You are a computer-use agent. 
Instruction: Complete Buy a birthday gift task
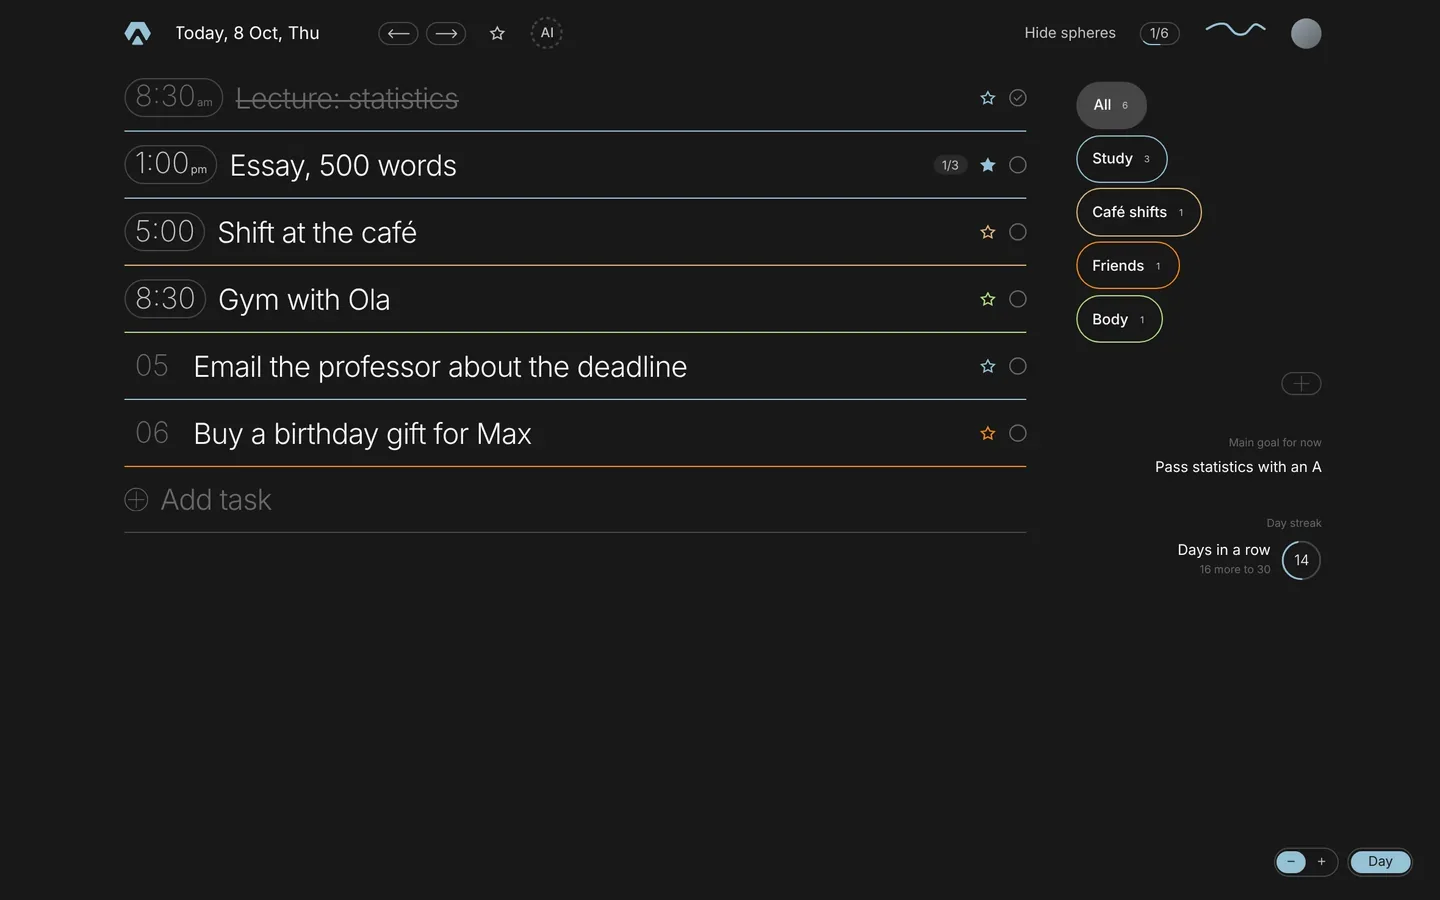[1018, 433]
